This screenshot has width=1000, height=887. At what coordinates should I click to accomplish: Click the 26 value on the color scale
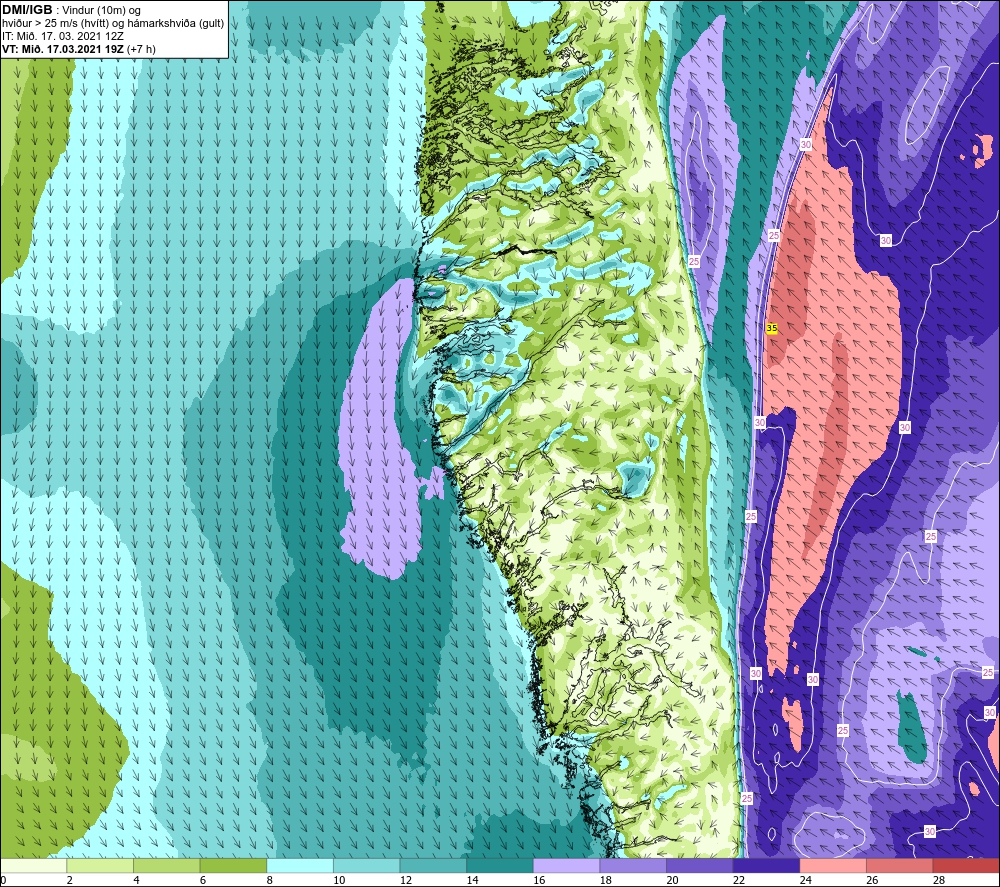[872, 880]
